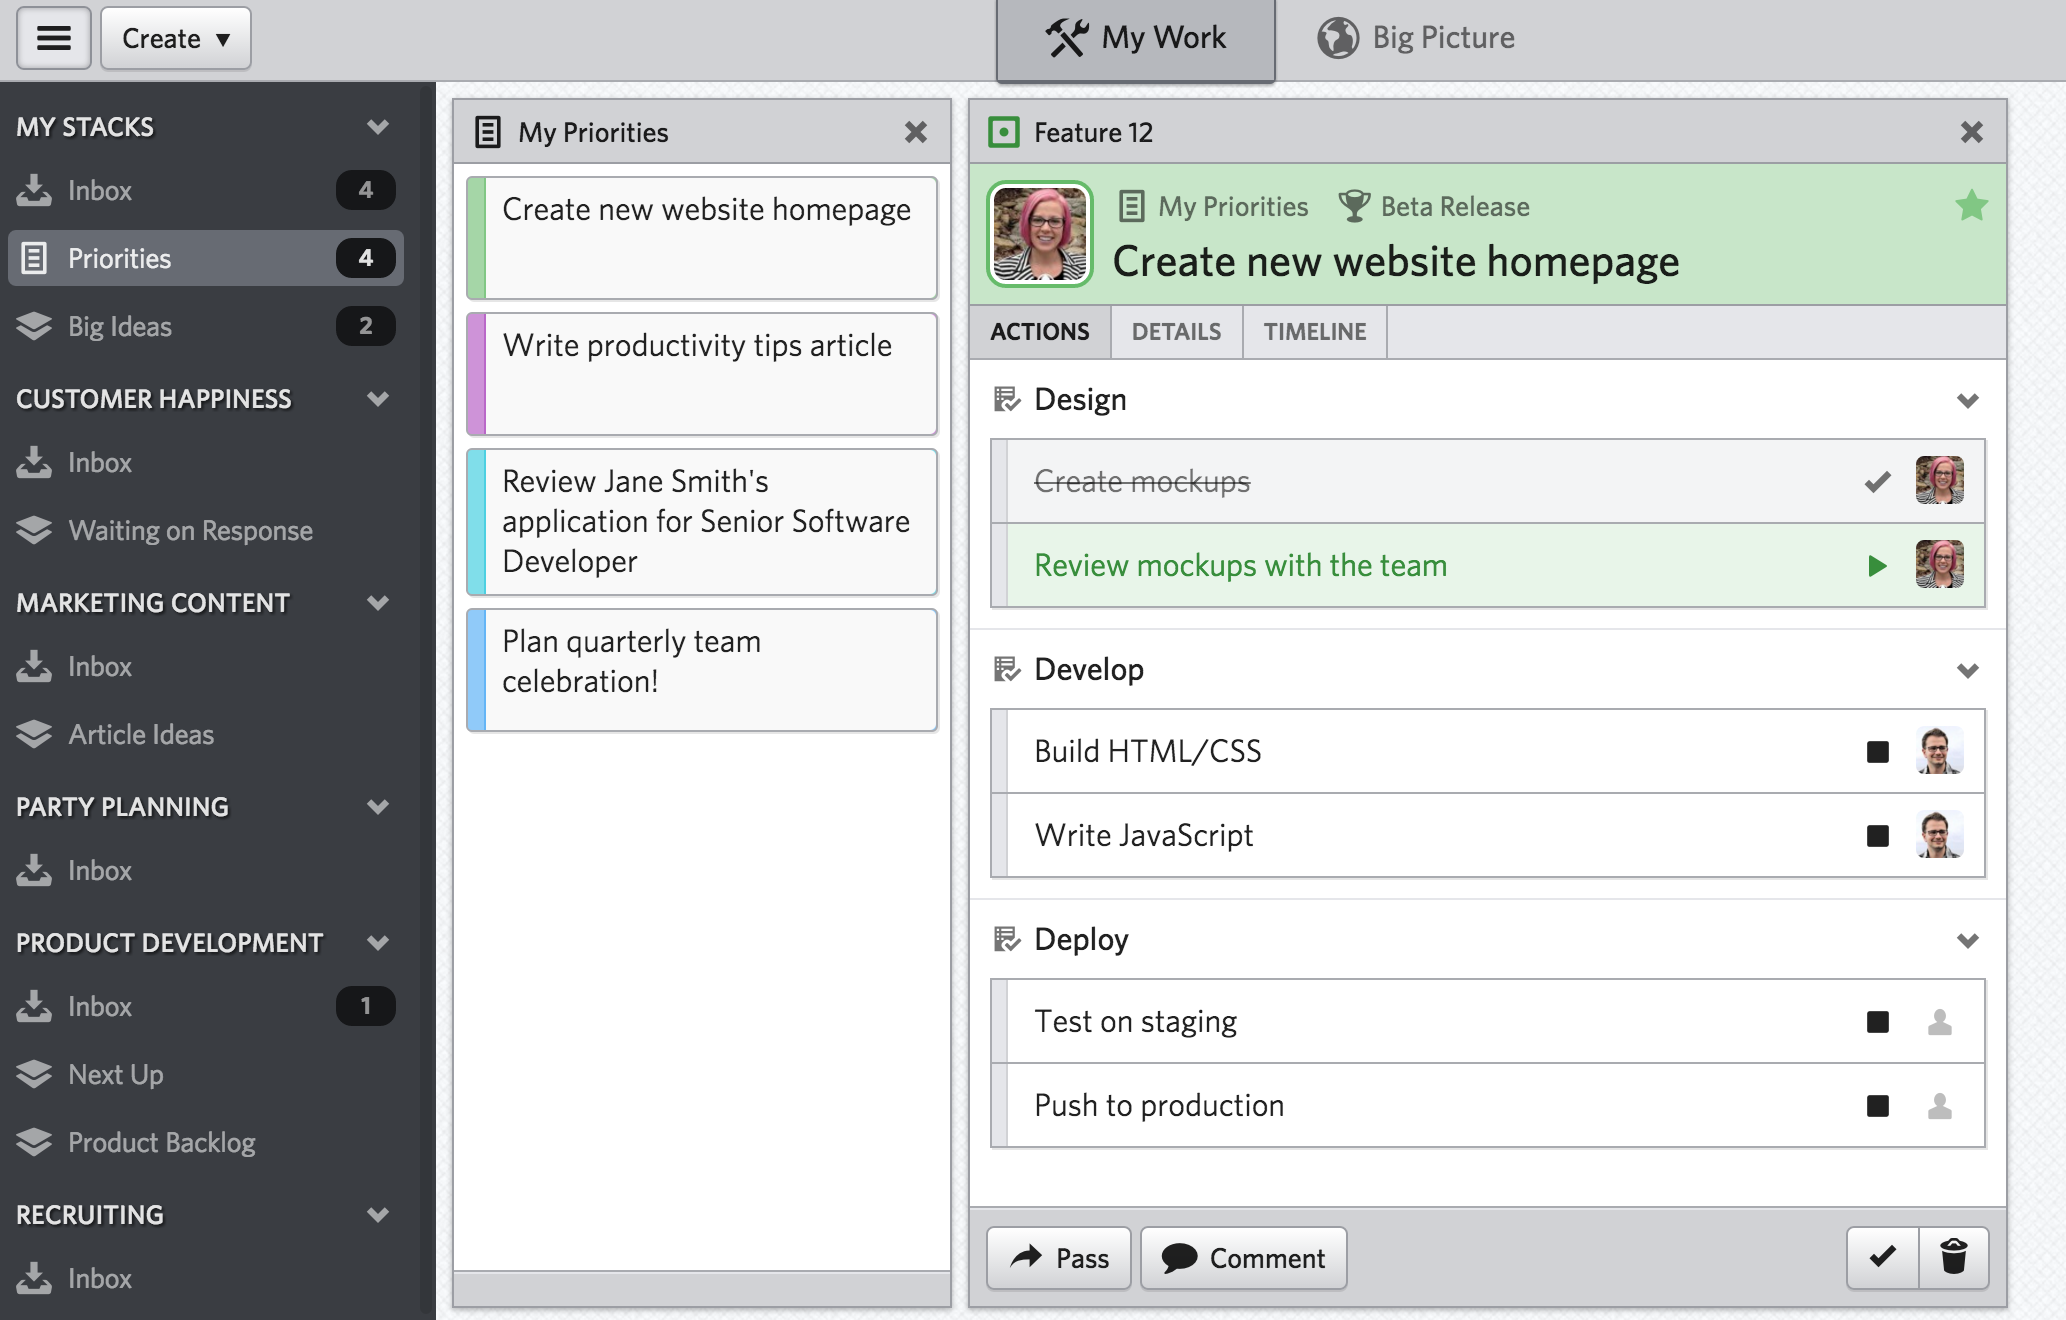Open the hamburger menu icon
This screenshot has height=1320, width=2066.
[54, 38]
